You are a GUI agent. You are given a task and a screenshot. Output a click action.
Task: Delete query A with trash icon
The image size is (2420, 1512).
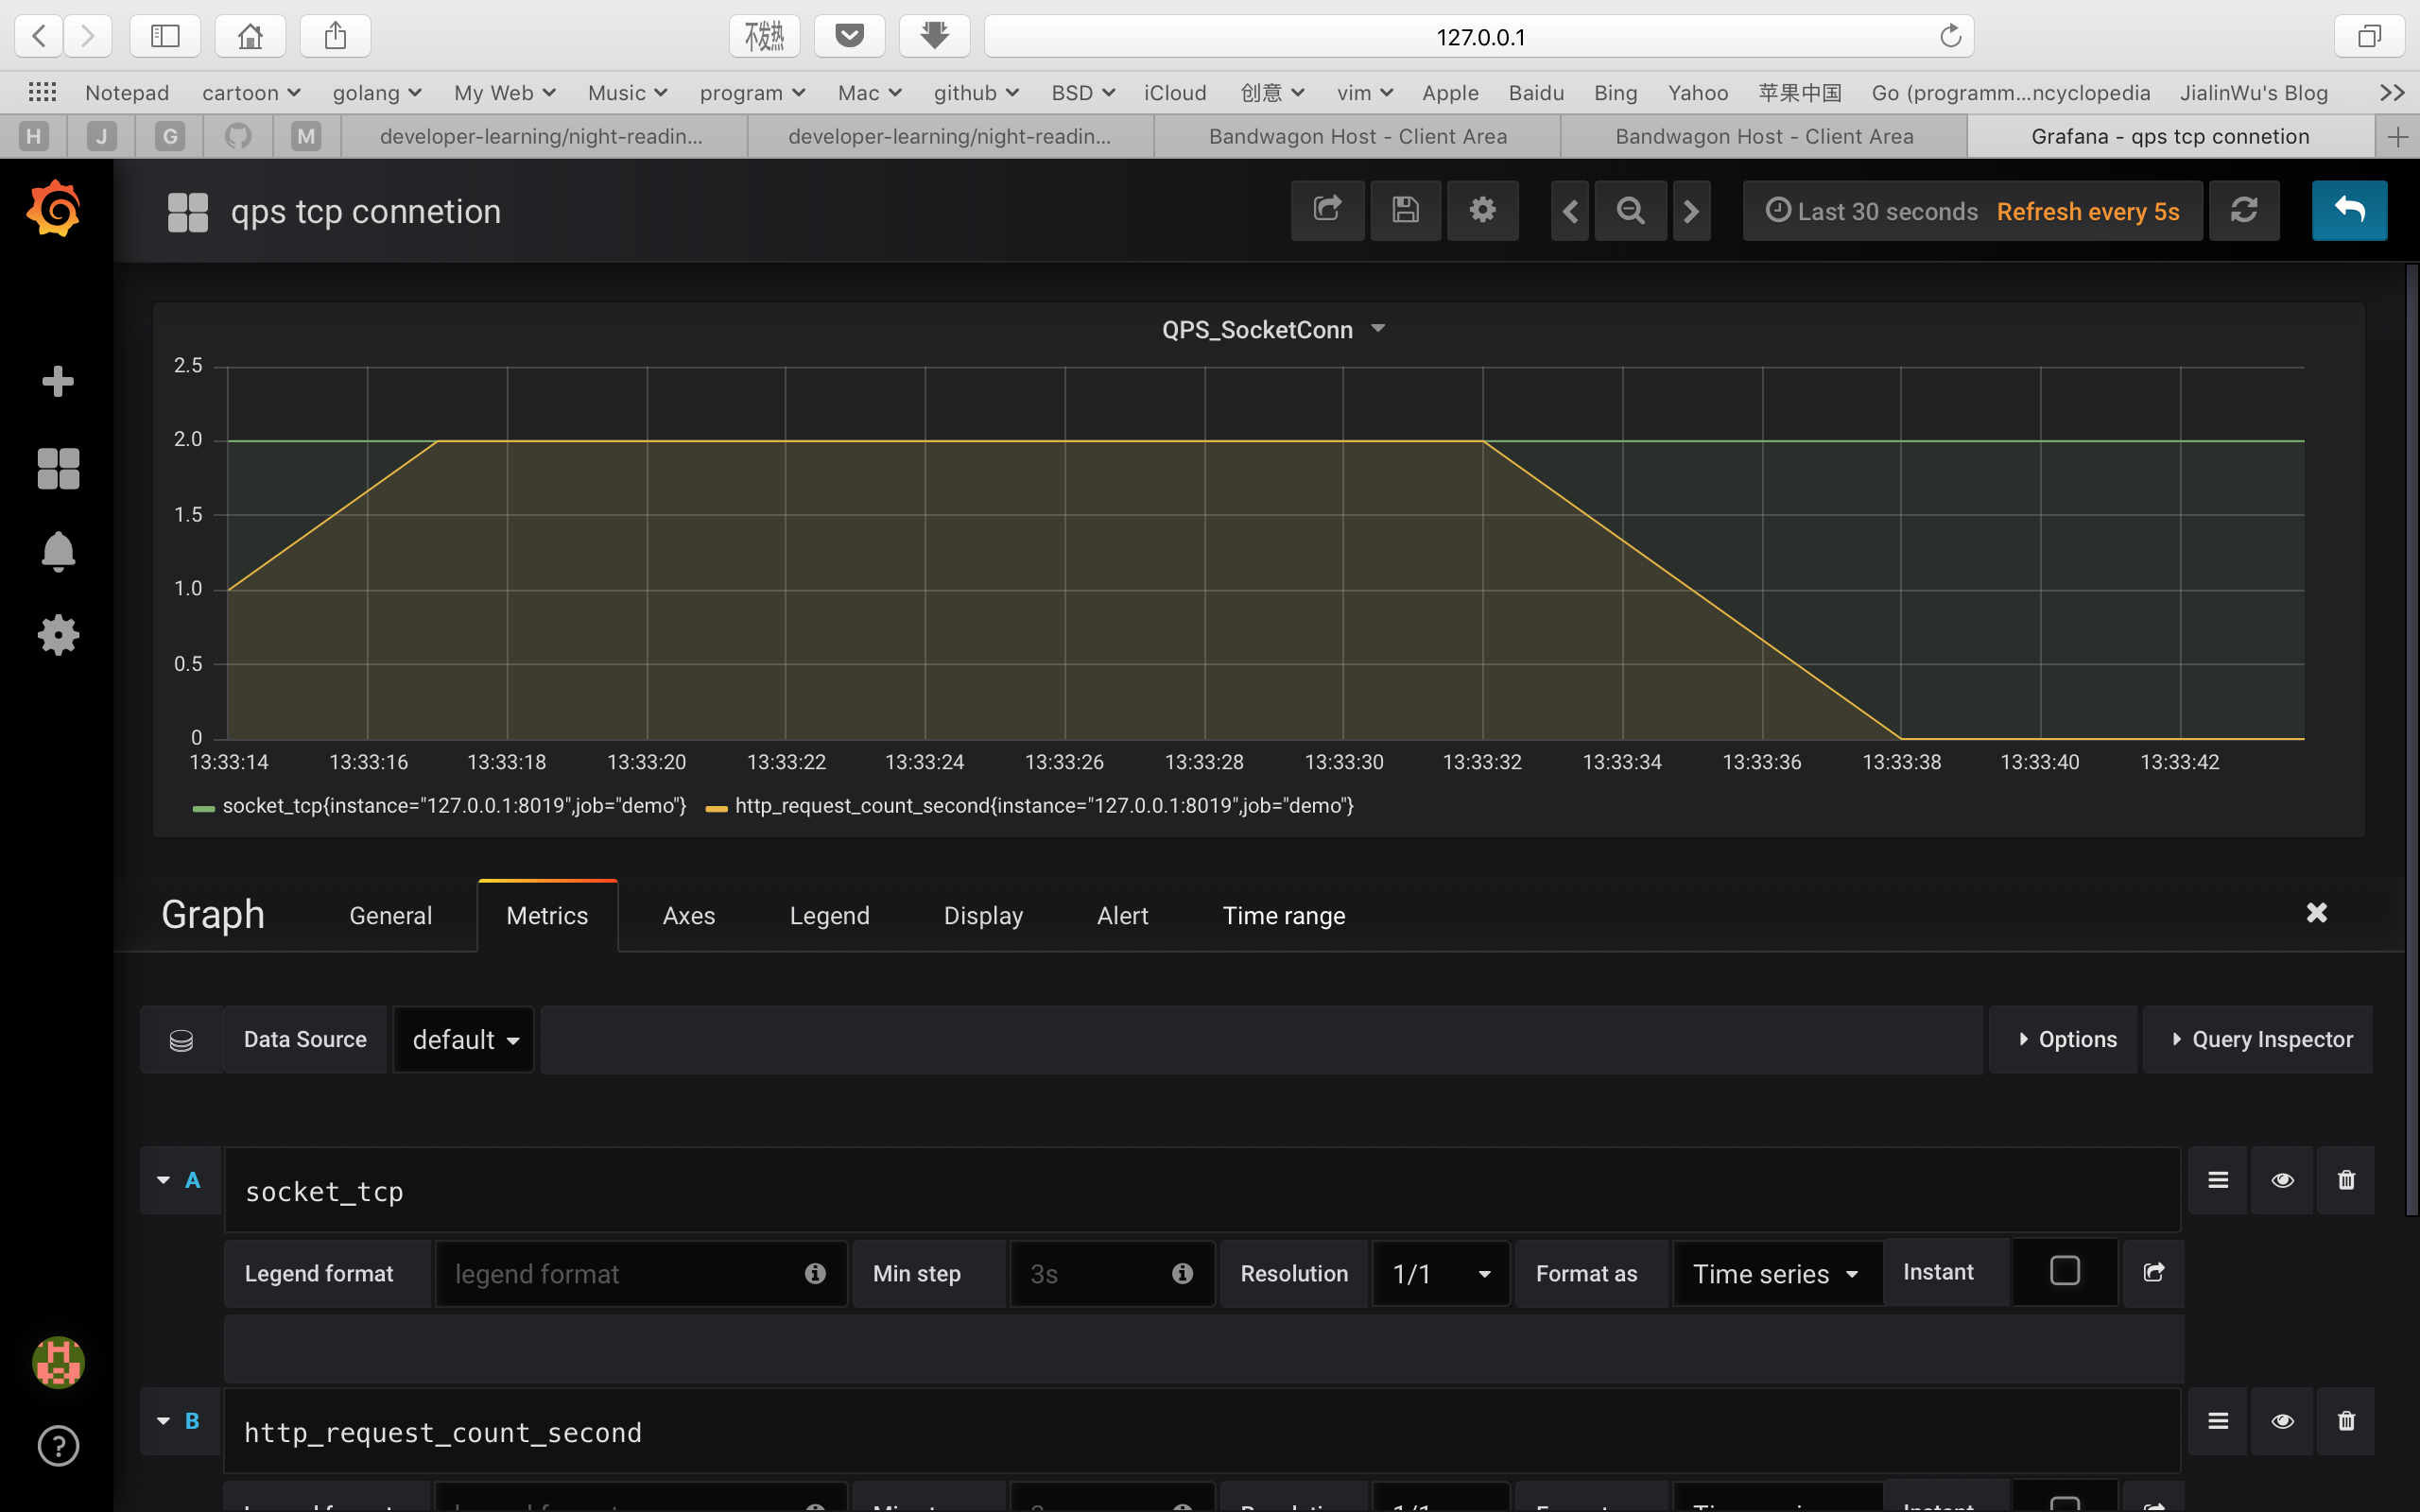[x=2346, y=1180]
